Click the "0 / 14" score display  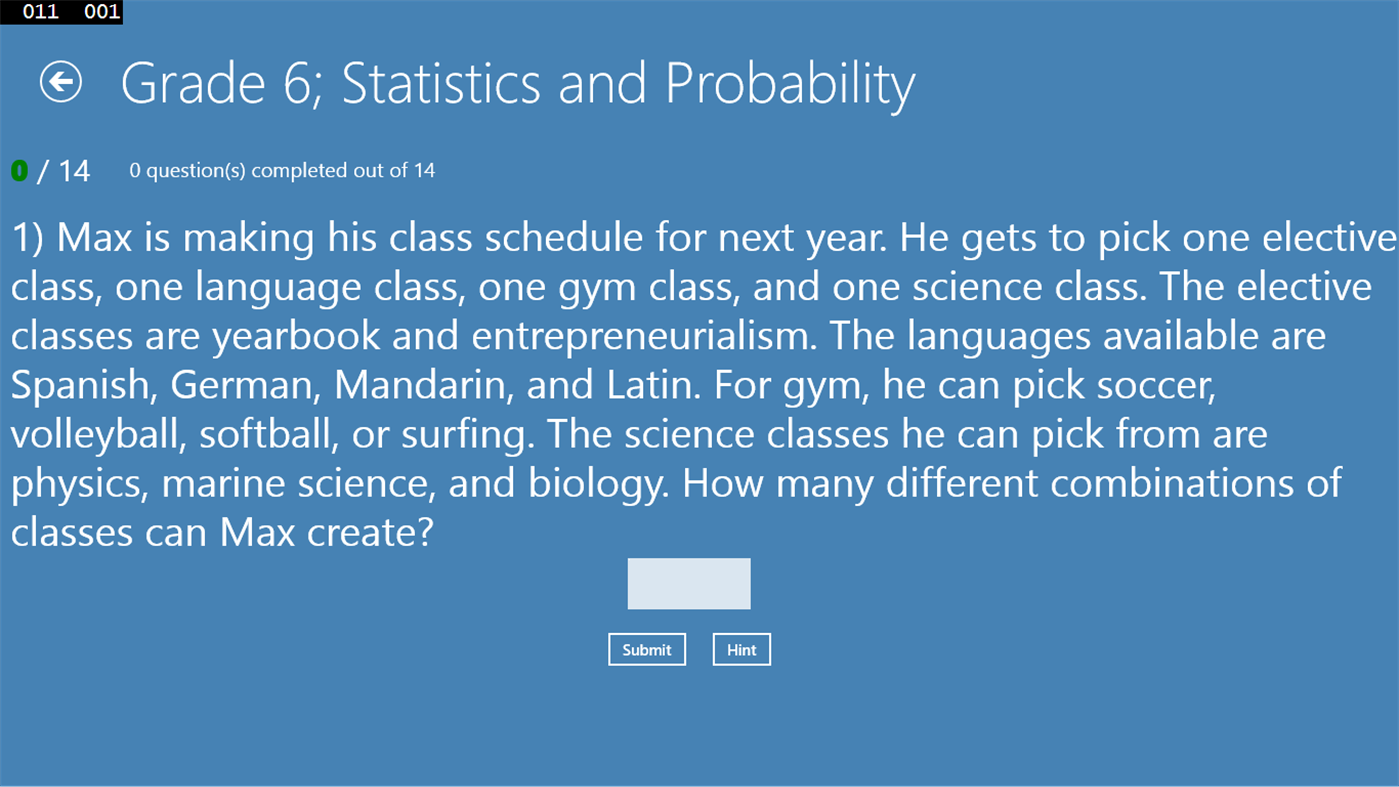tap(50, 169)
